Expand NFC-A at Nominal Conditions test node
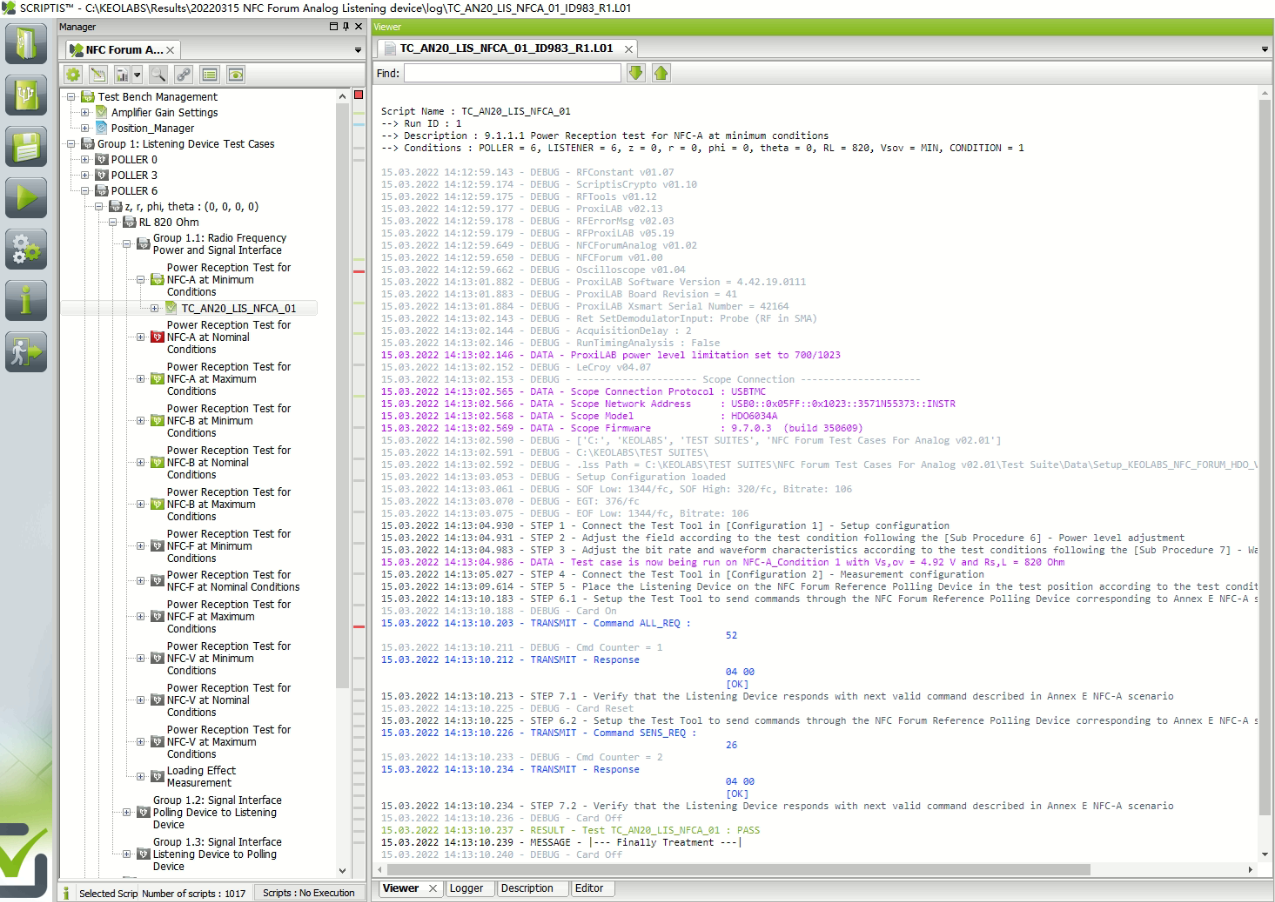Screen dimensions: 1275x902 141,337
